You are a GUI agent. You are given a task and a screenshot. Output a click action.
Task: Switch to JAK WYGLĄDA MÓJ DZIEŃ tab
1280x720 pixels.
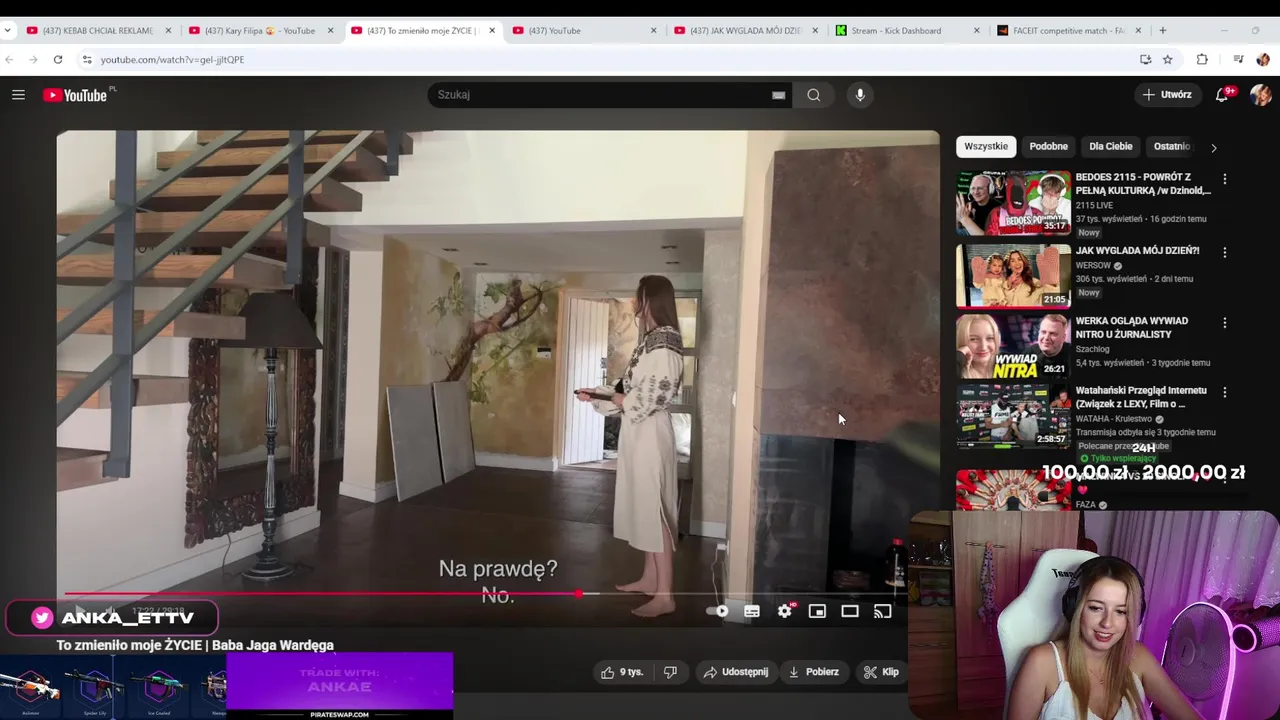coord(747,31)
